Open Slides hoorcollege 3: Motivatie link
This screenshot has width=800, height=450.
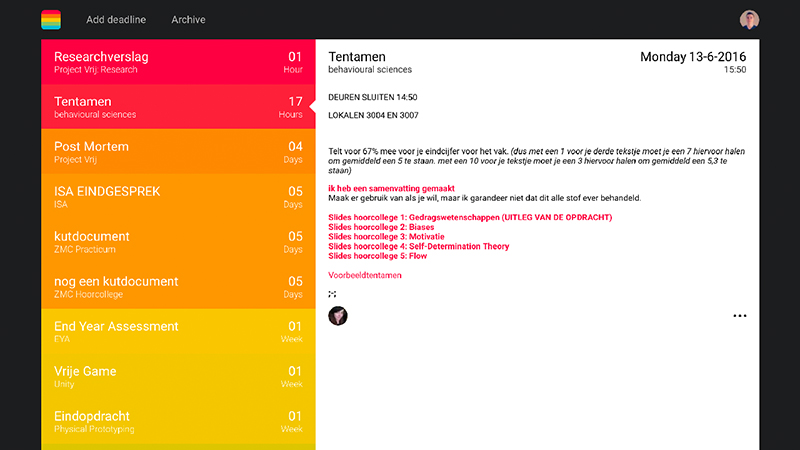[x=386, y=237]
